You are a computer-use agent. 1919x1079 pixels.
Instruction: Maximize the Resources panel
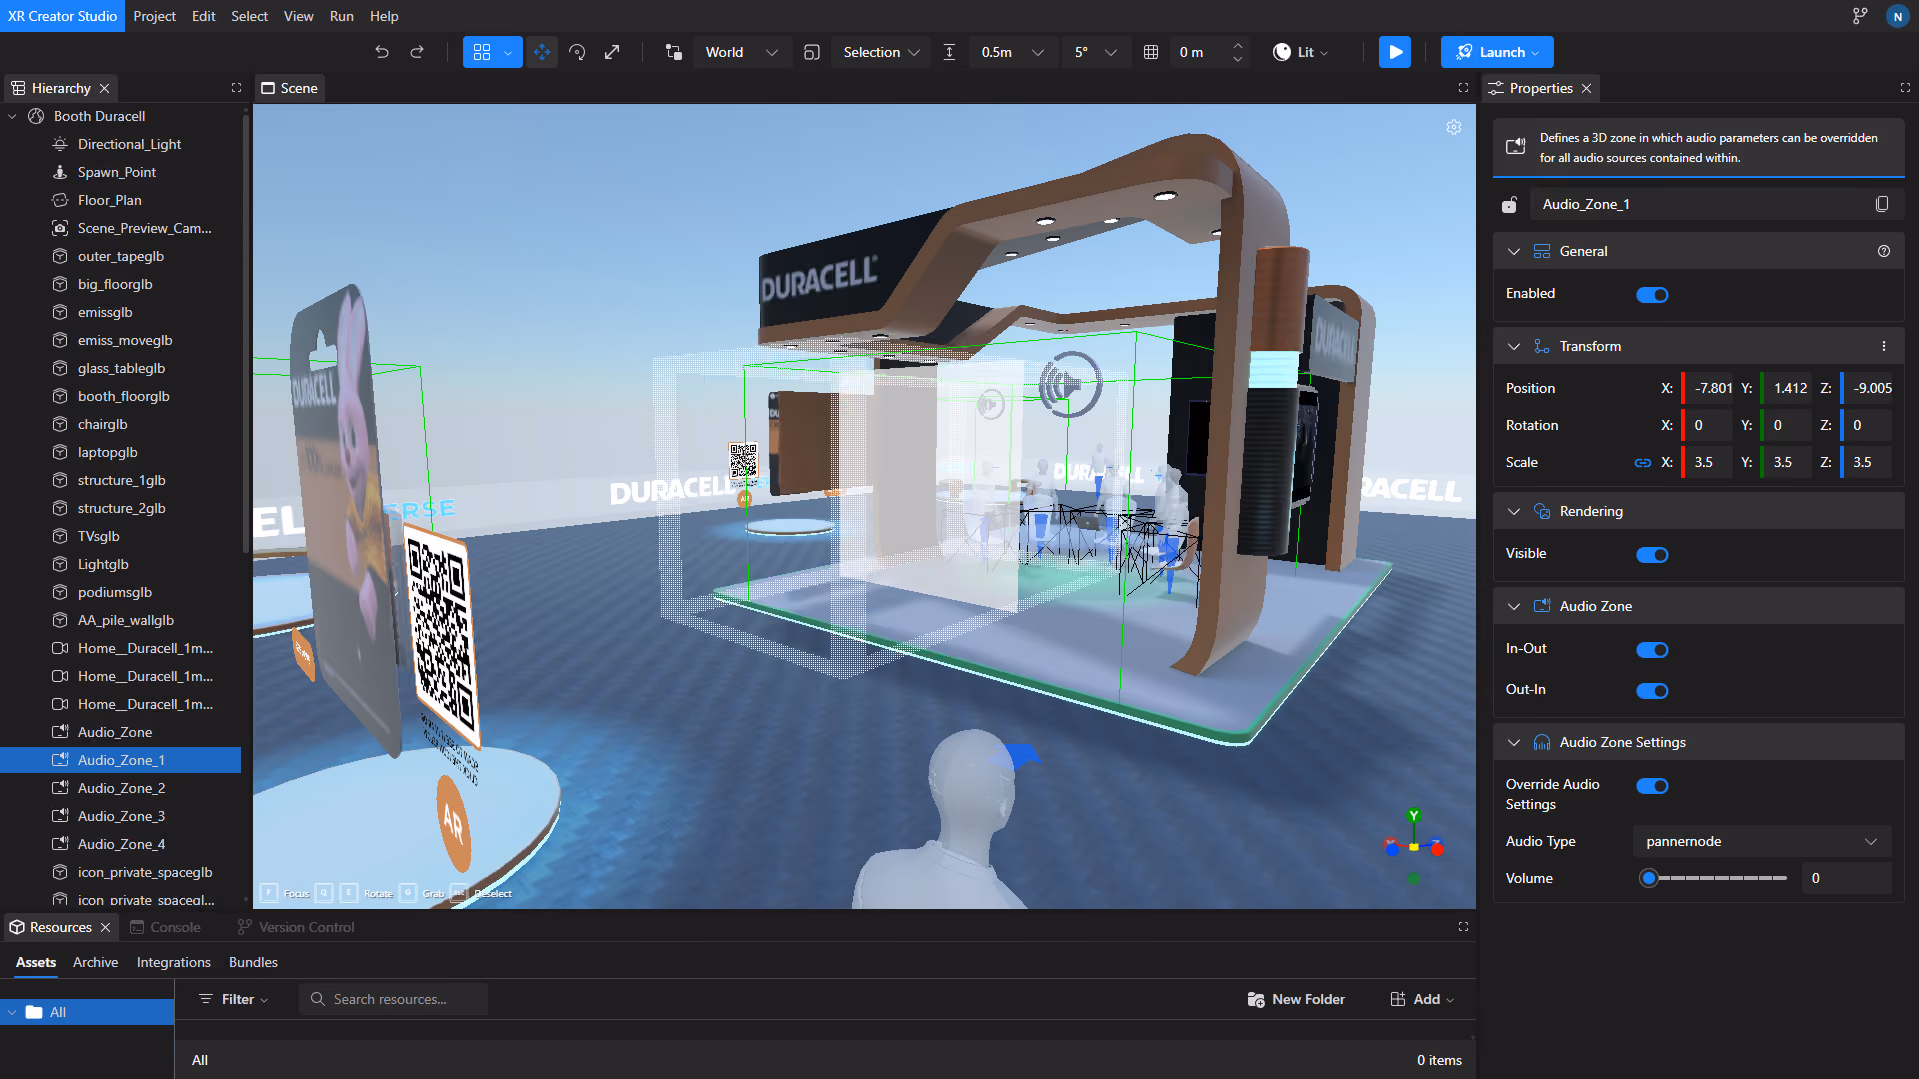click(x=1463, y=927)
